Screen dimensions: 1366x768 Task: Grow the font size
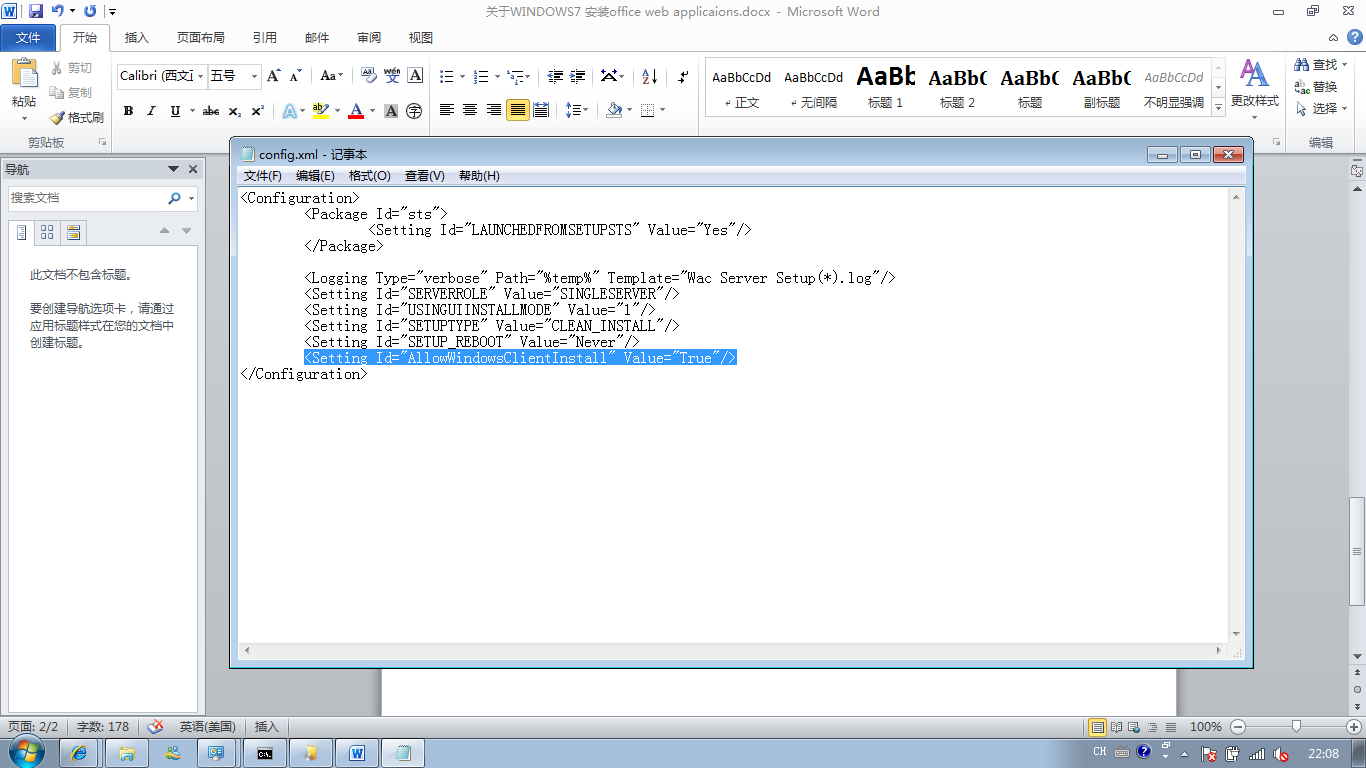[x=274, y=76]
